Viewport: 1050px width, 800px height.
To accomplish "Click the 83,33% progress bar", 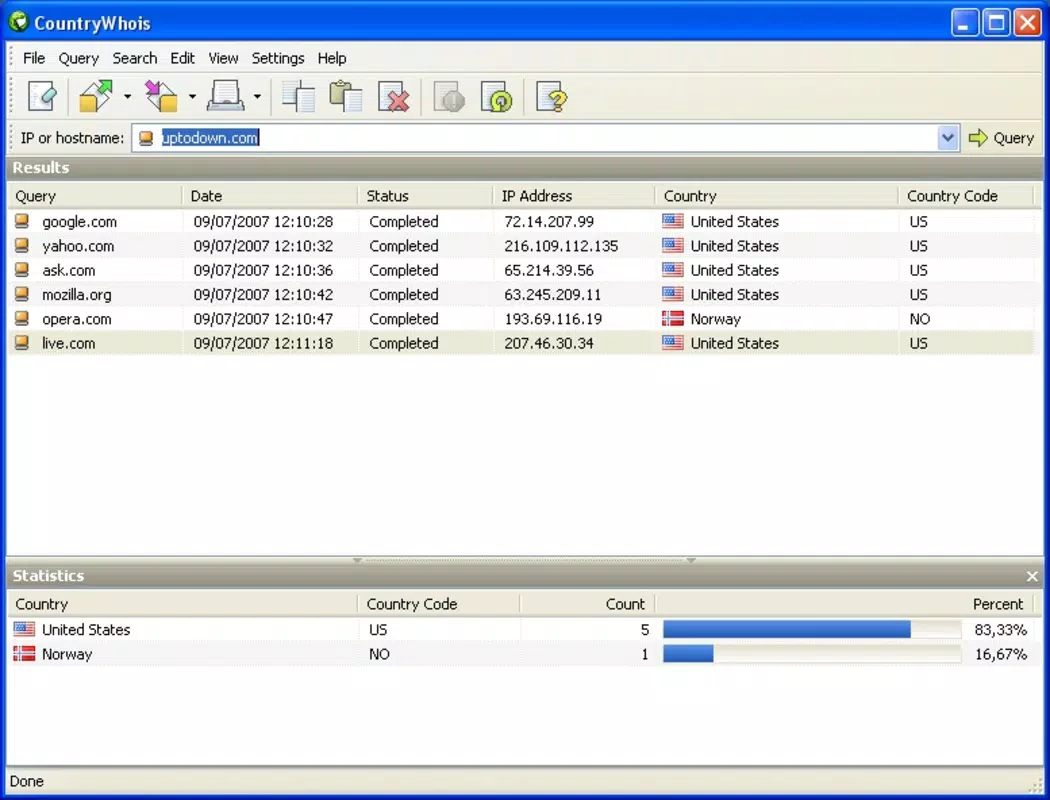I will click(812, 629).
